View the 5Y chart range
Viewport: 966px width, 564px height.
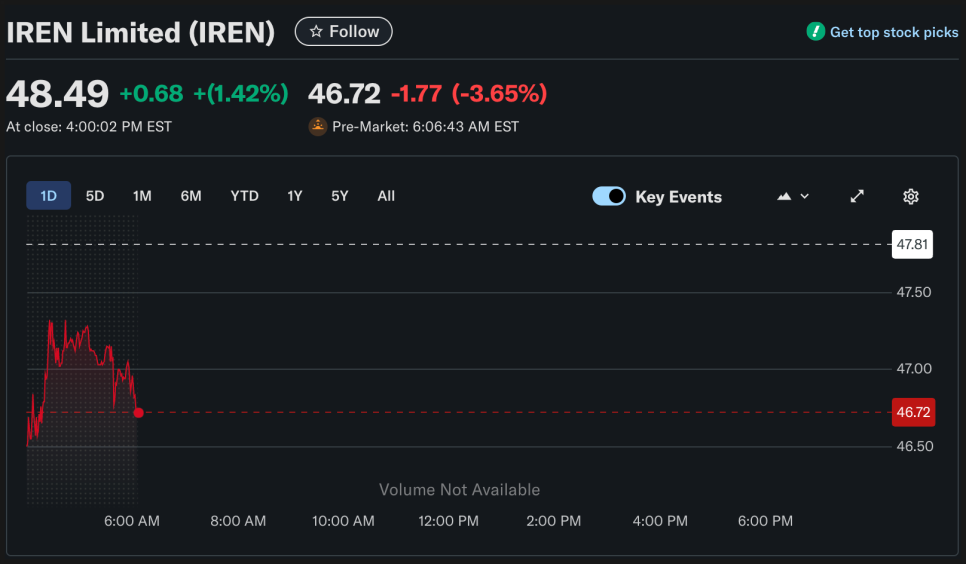click(340, 196)
